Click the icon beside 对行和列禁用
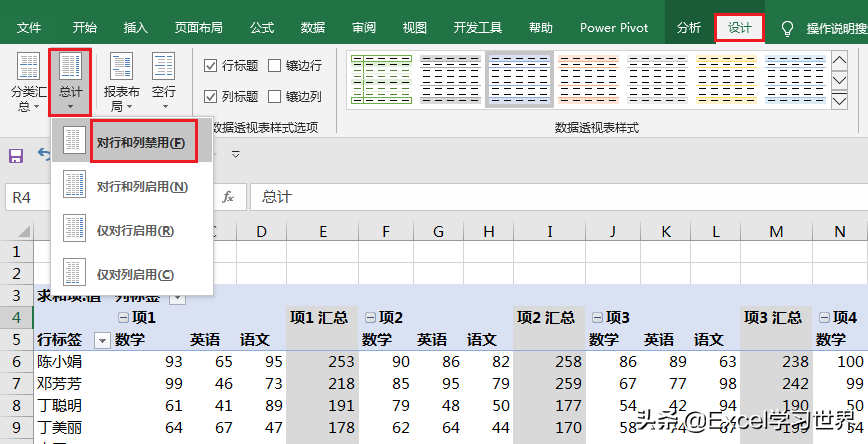This screenshot has height=444, width=868. pos(74,140)
